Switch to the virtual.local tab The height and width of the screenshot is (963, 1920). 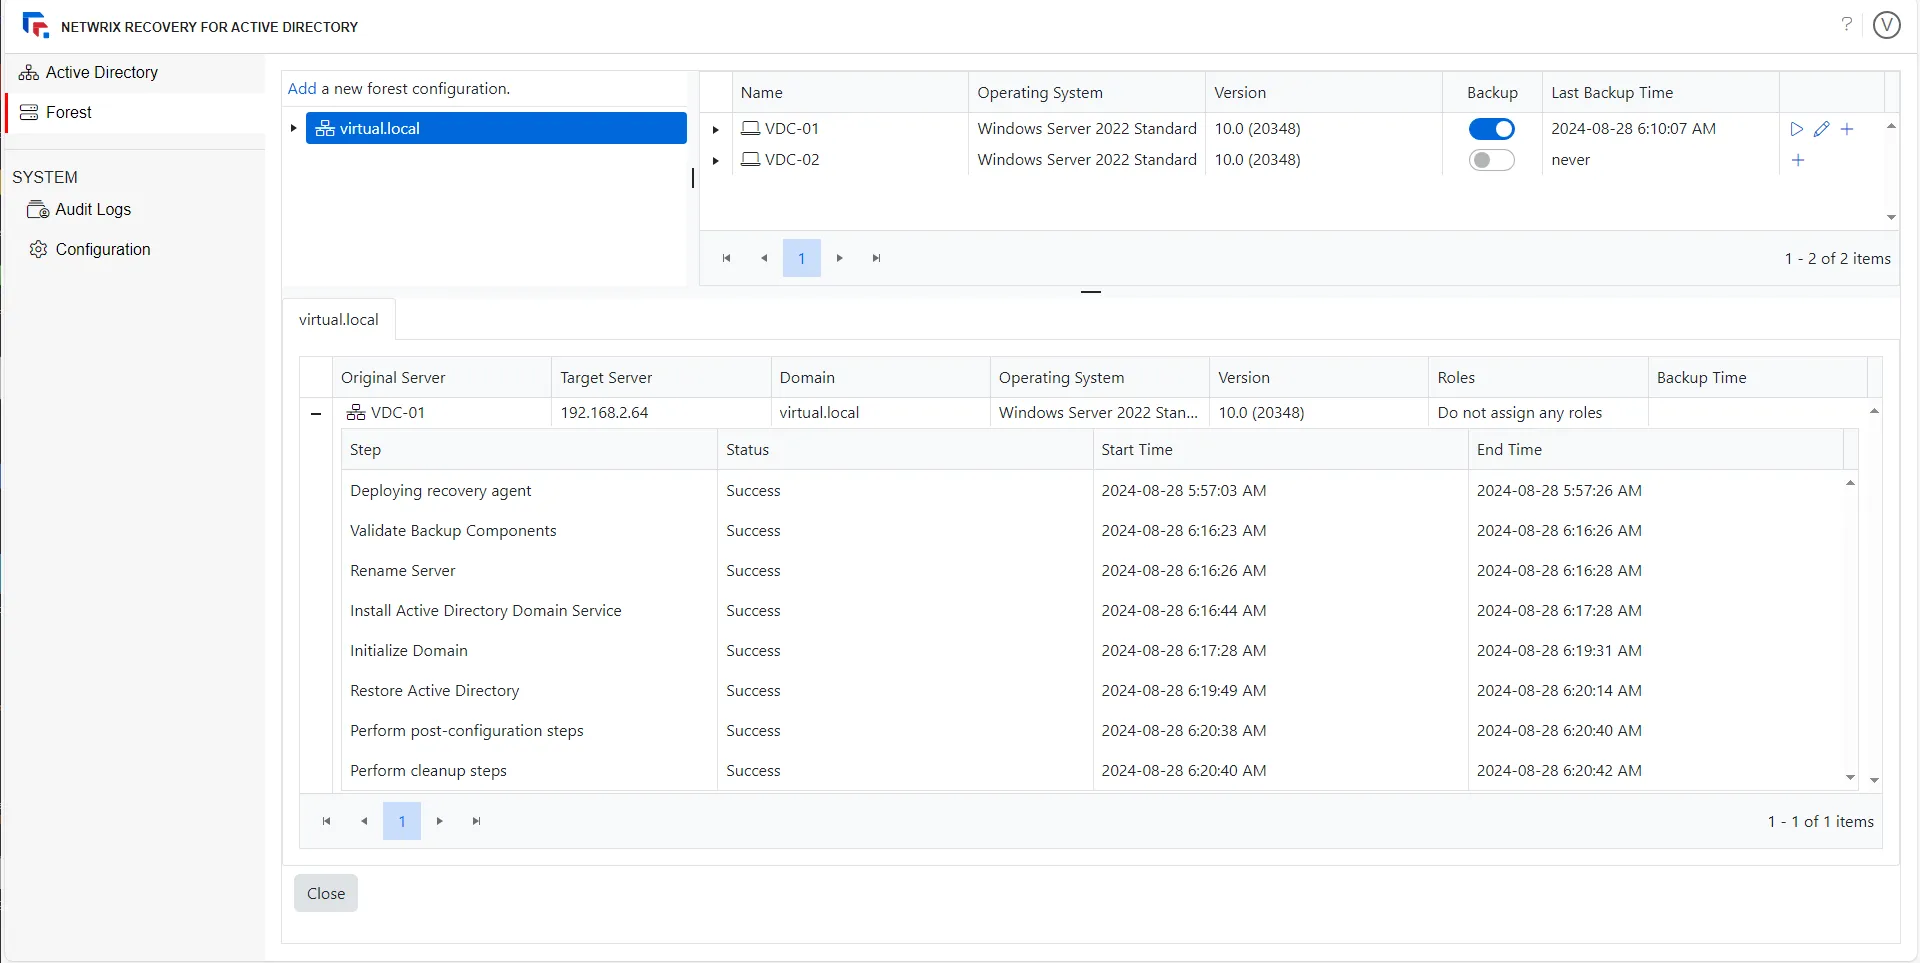click(339, 320)
